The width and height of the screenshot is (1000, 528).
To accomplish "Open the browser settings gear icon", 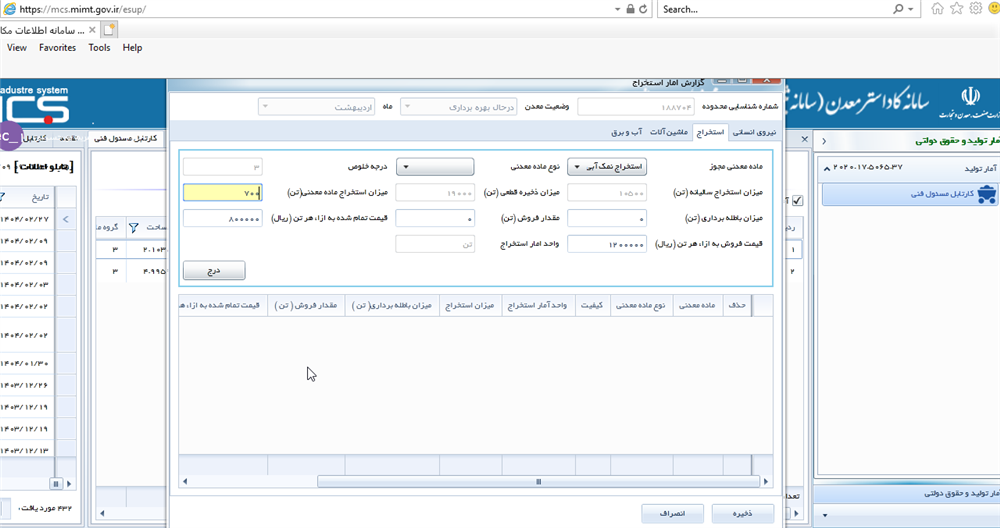I will (x=974, y=9).
